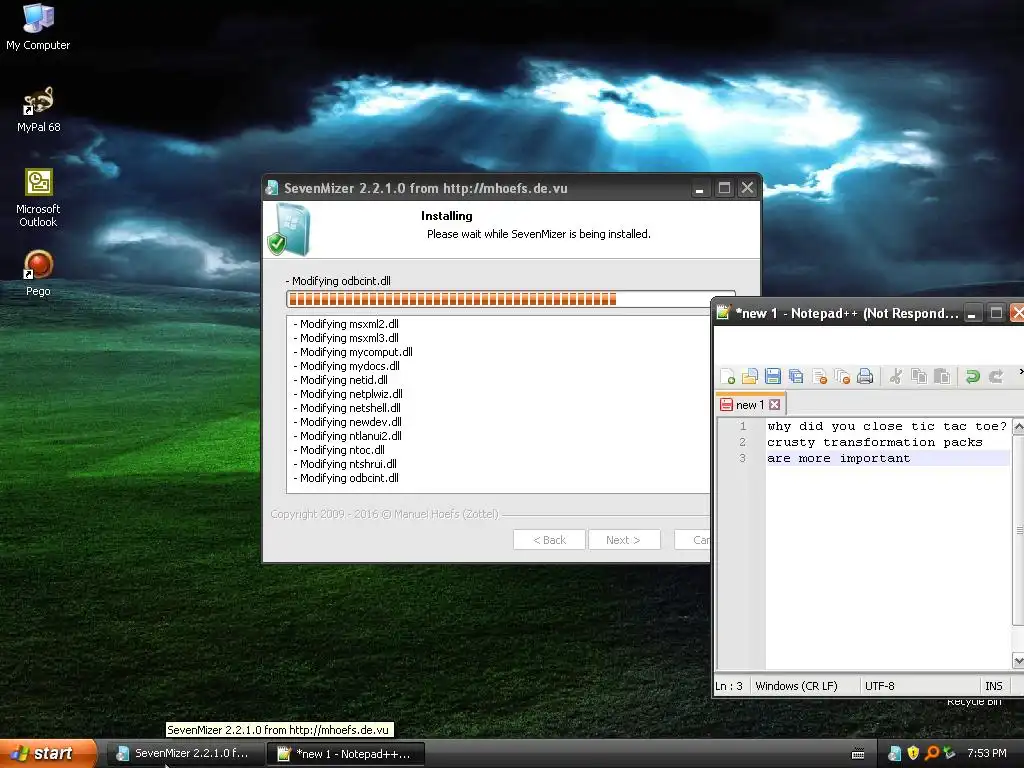Click line number 2 in Notepad++ margin
This screenshot has width=1024, height=768.
click(743, 442)
